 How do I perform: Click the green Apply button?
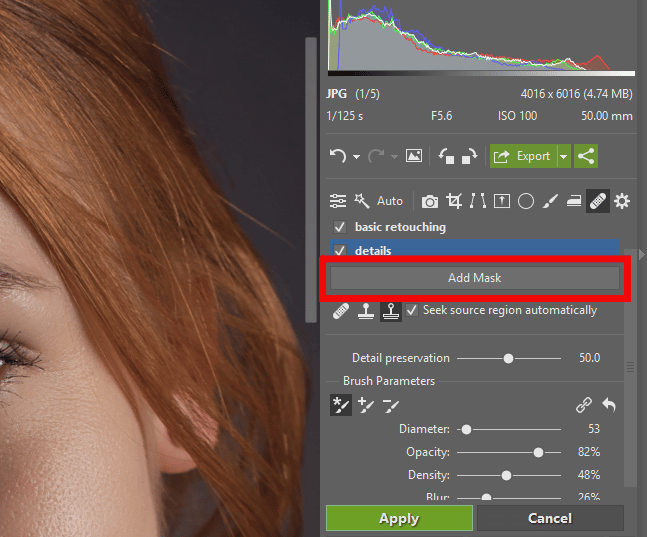pos(399,518)
